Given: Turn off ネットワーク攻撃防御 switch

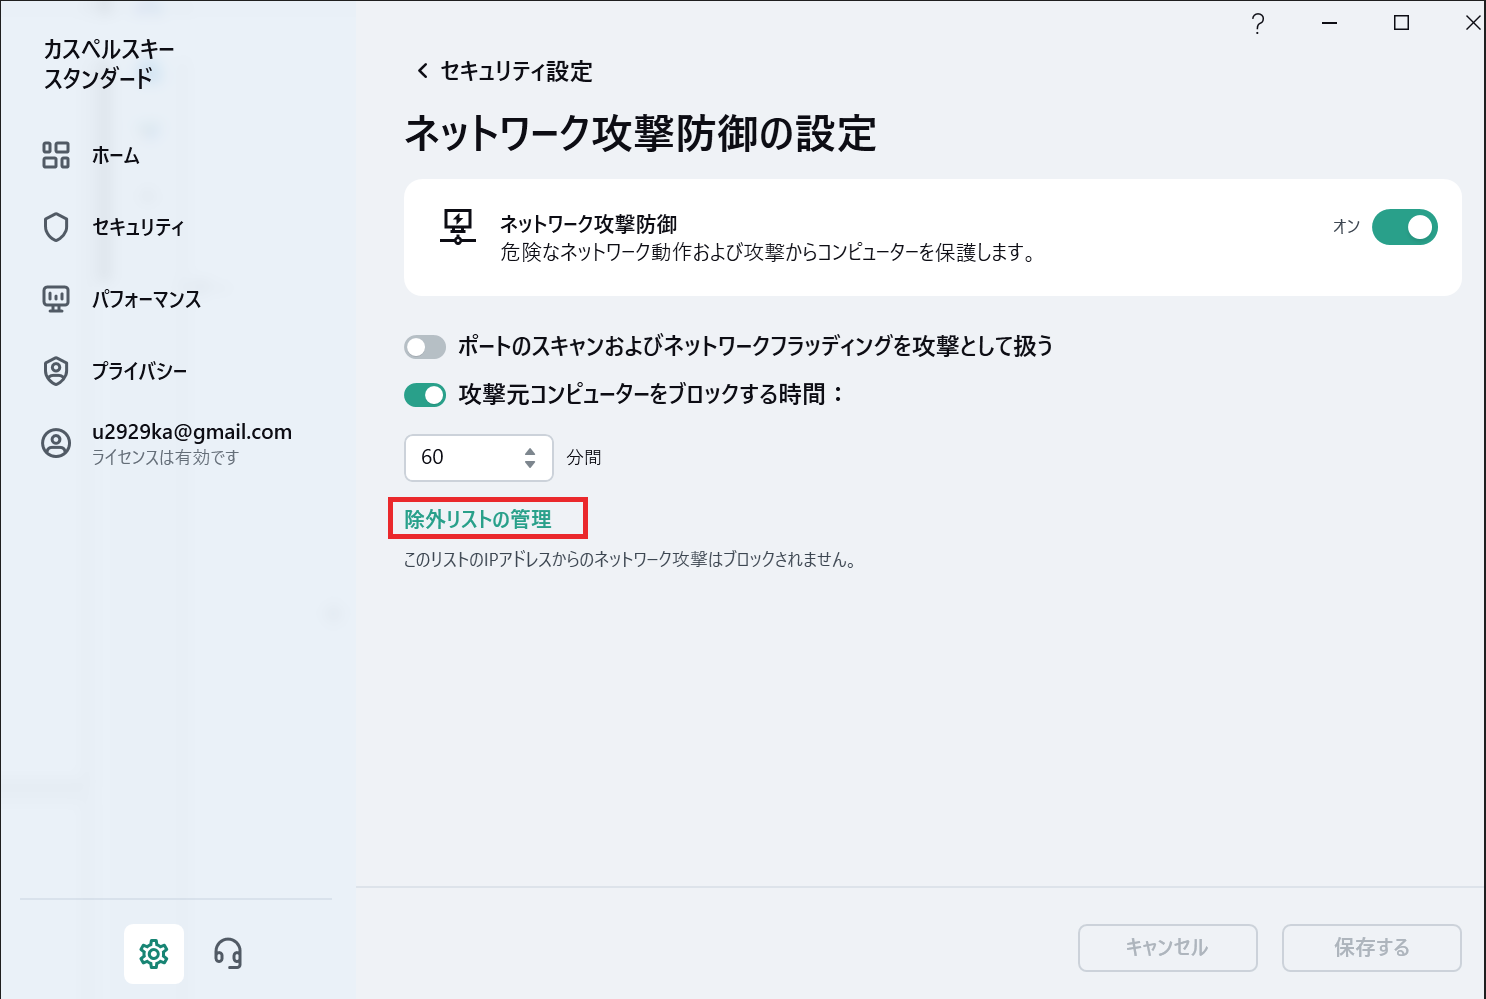Looking at the screenshot, I should [x=1404, y=227].
